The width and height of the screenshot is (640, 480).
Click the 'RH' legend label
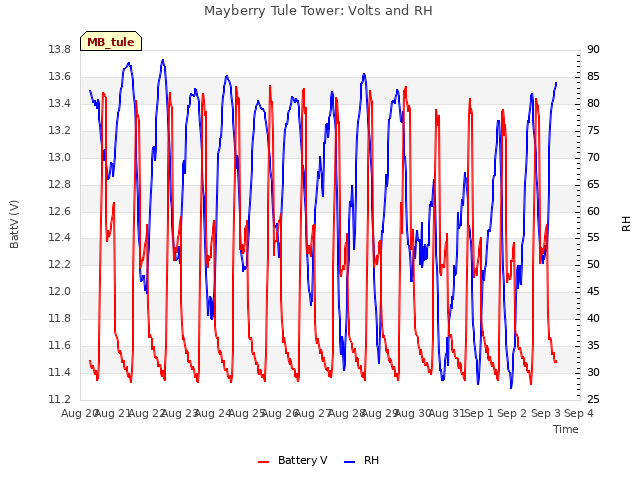371,460
